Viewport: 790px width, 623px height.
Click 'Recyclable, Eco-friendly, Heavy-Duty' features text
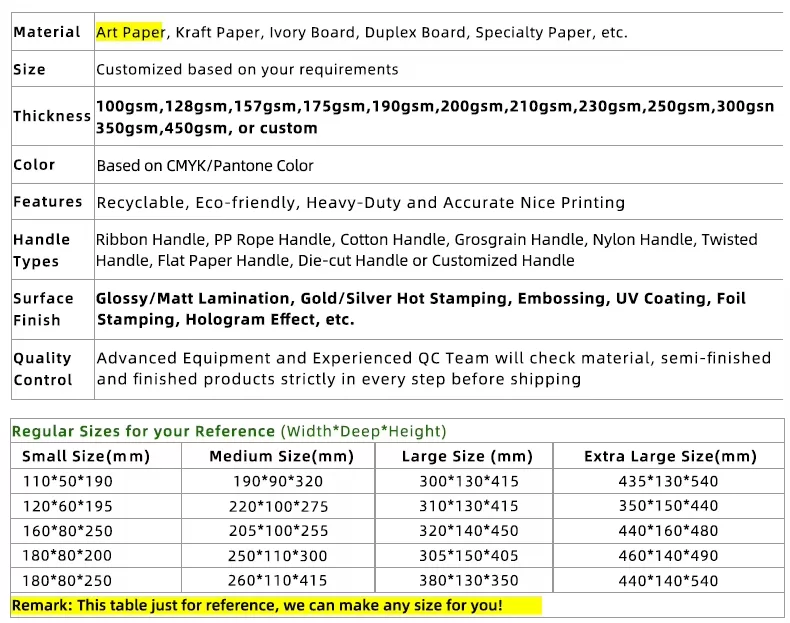click(249, 202)
